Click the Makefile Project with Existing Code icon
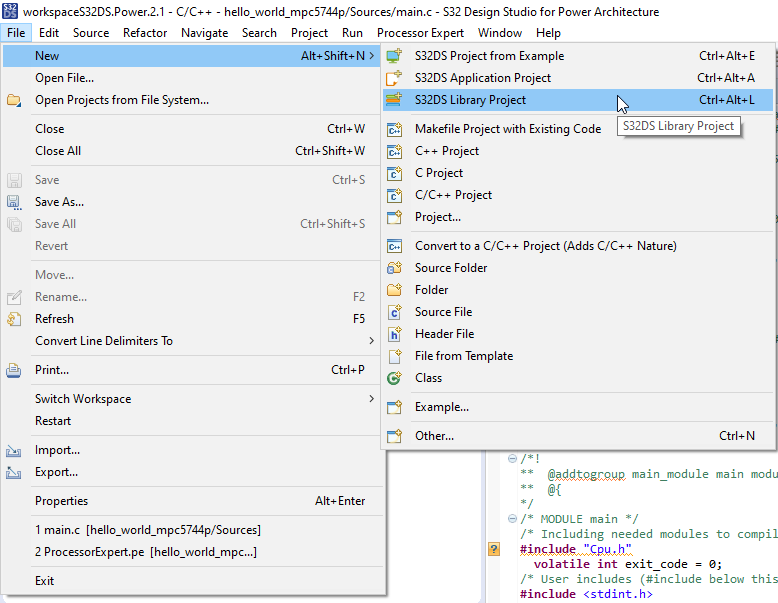Viewport: 778px width, 603px height. [394, 129]
